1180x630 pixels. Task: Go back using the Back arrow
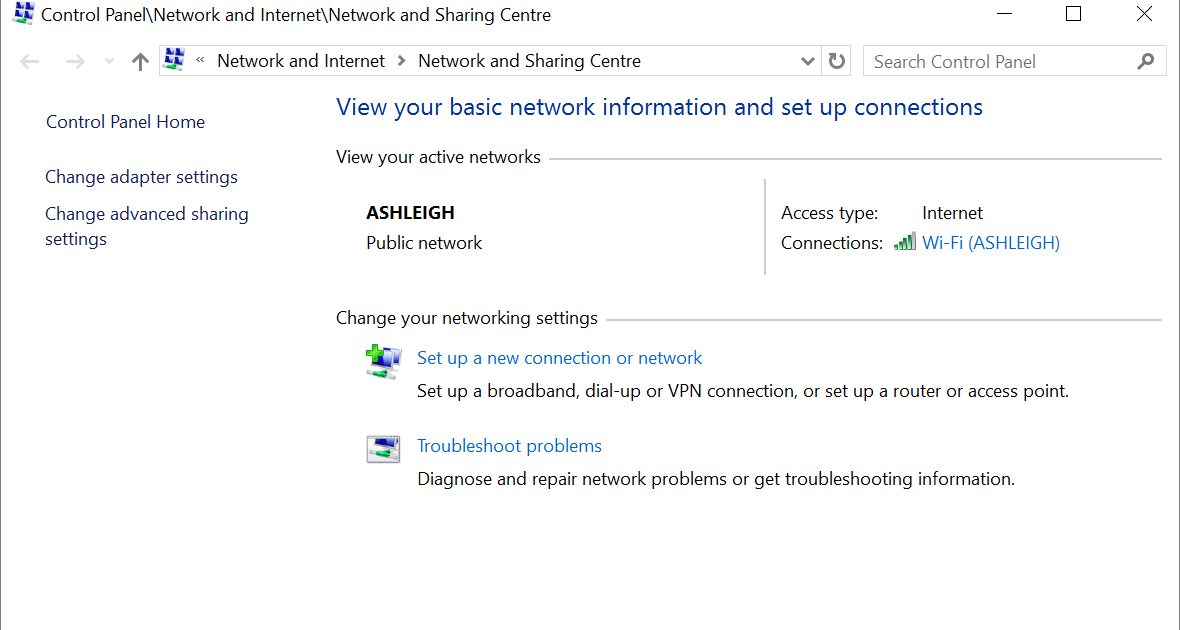click(x=30, y=62)
